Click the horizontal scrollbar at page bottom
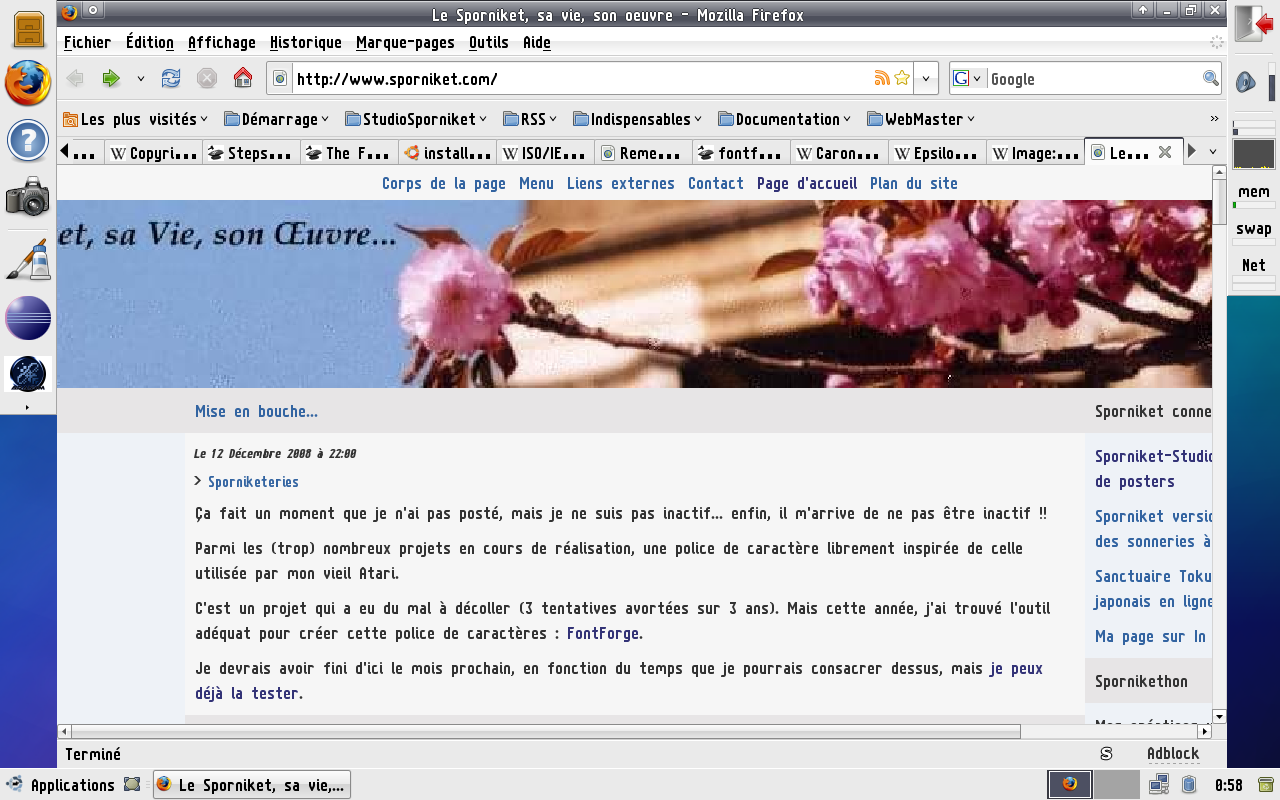1280x800 pixels. click(x=545, y=731)
